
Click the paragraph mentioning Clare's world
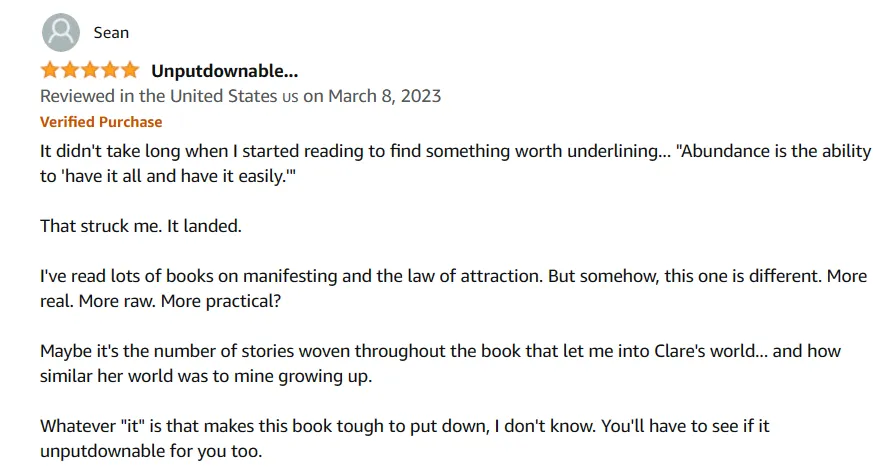pyautogui.click(x=440, y=363)
